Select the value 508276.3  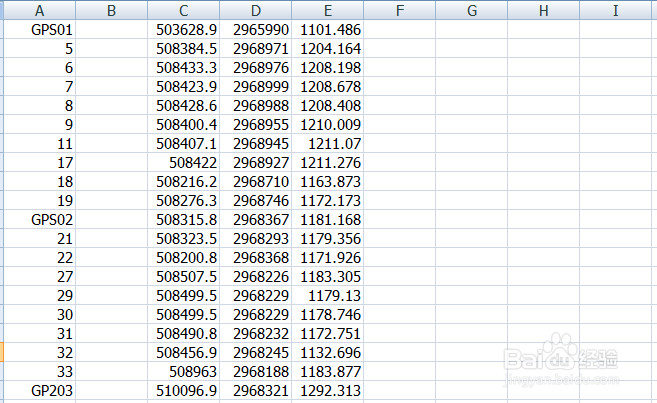184,200
